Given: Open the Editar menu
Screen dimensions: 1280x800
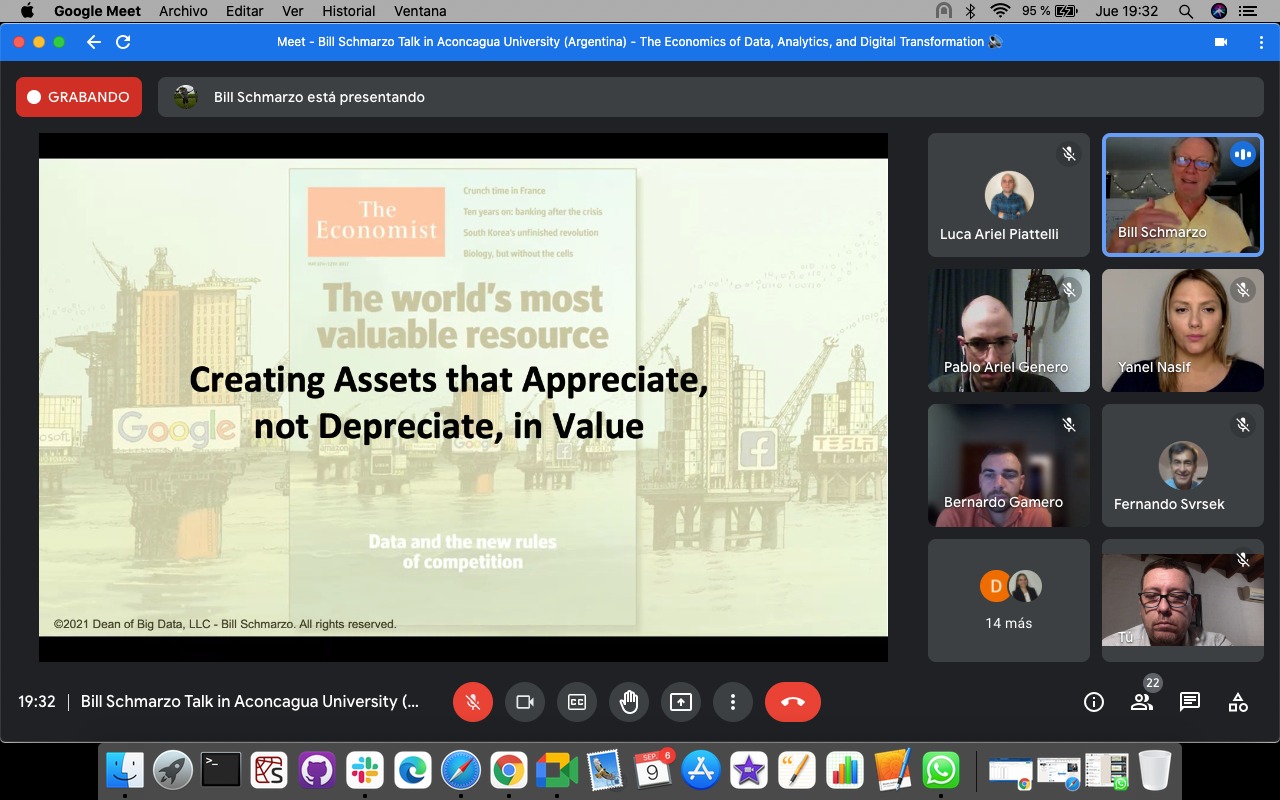Looking at the screenshot, I should click(244, 11).
